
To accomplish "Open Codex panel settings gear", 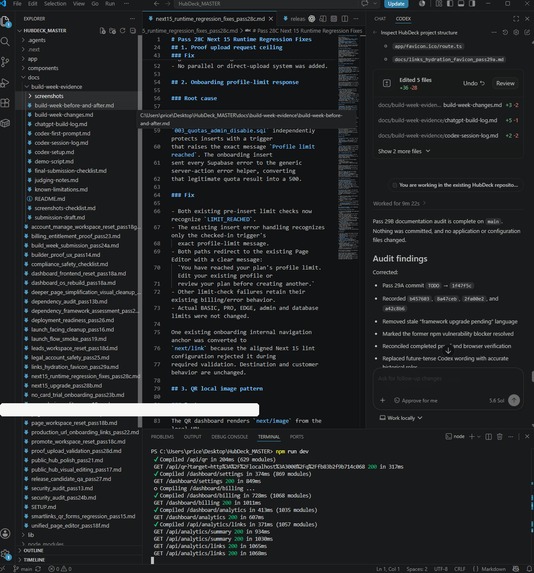I will (x=516, y=33).
